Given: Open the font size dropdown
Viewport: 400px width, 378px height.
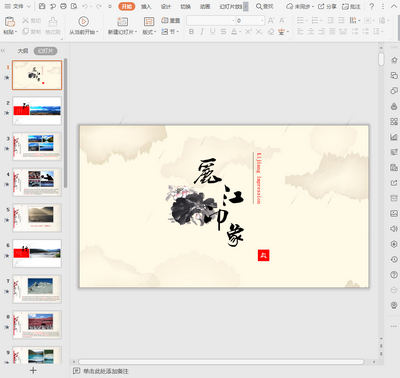Looking at the screenshot, I should [x=262, y=21].
